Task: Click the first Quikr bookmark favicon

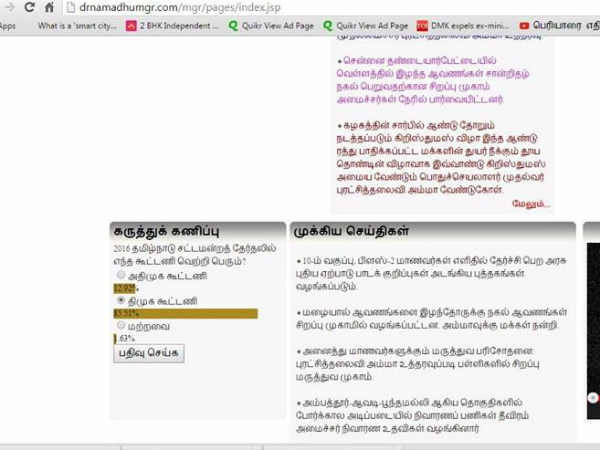Action: click(234, 25)
